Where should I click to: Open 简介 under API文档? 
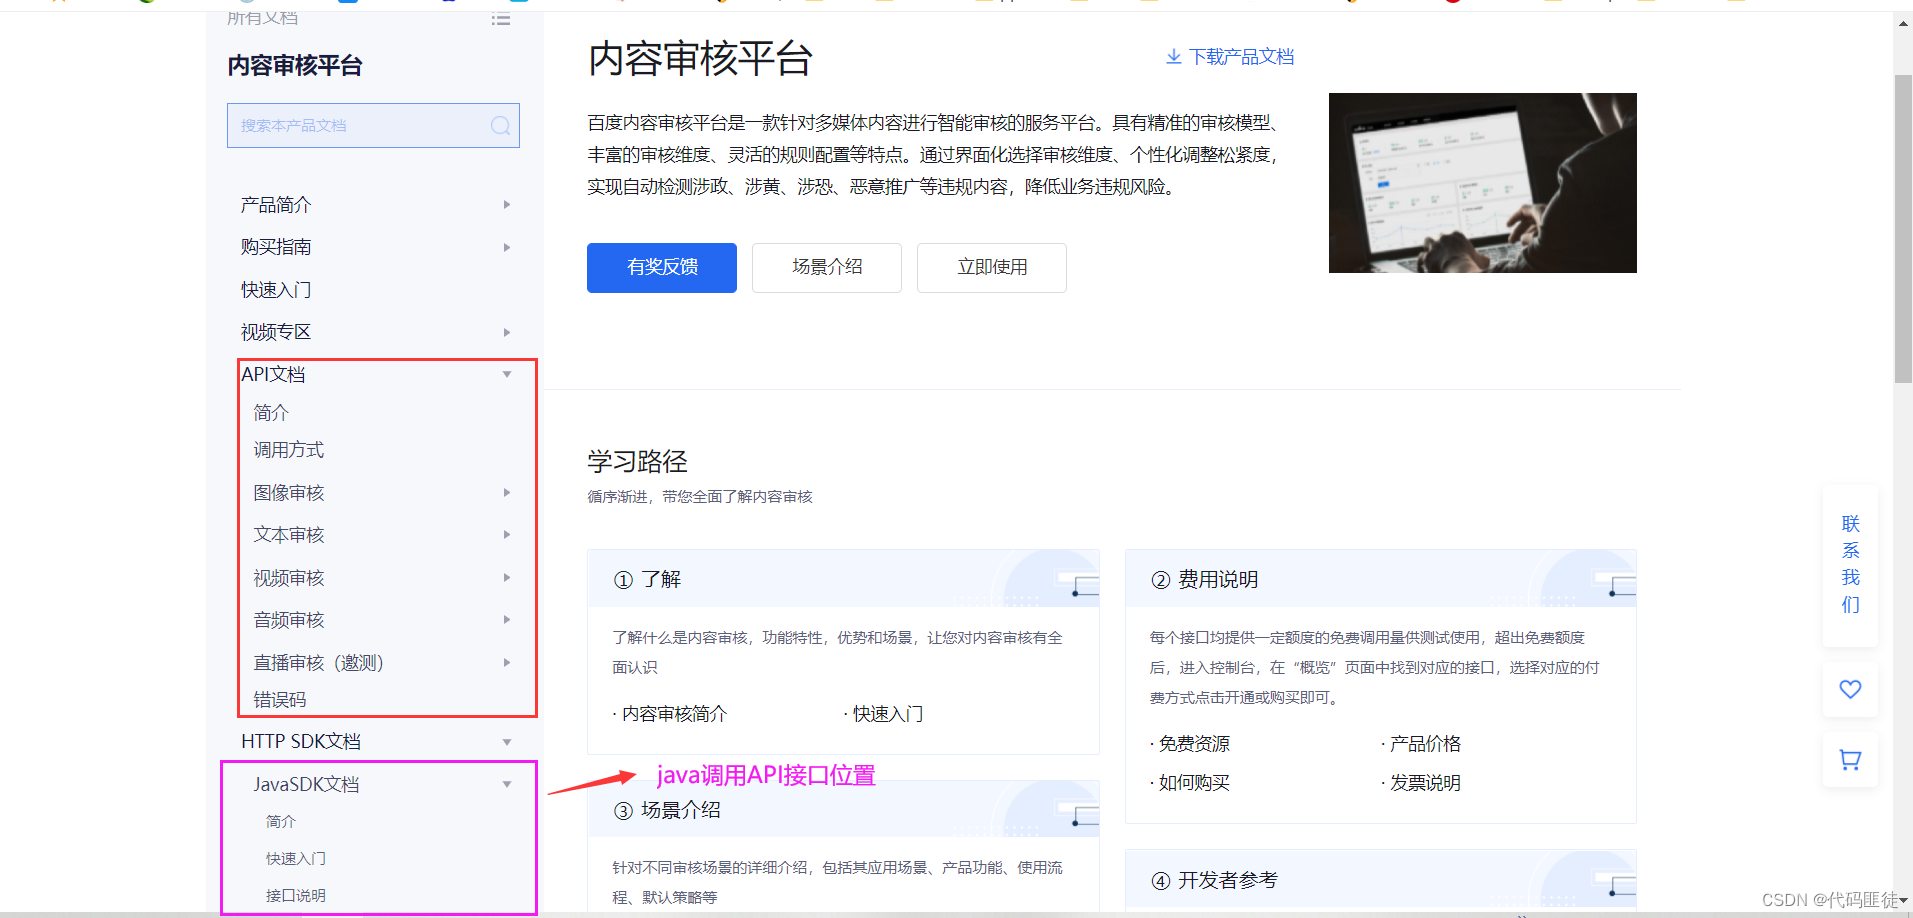[x=271, y=413]
